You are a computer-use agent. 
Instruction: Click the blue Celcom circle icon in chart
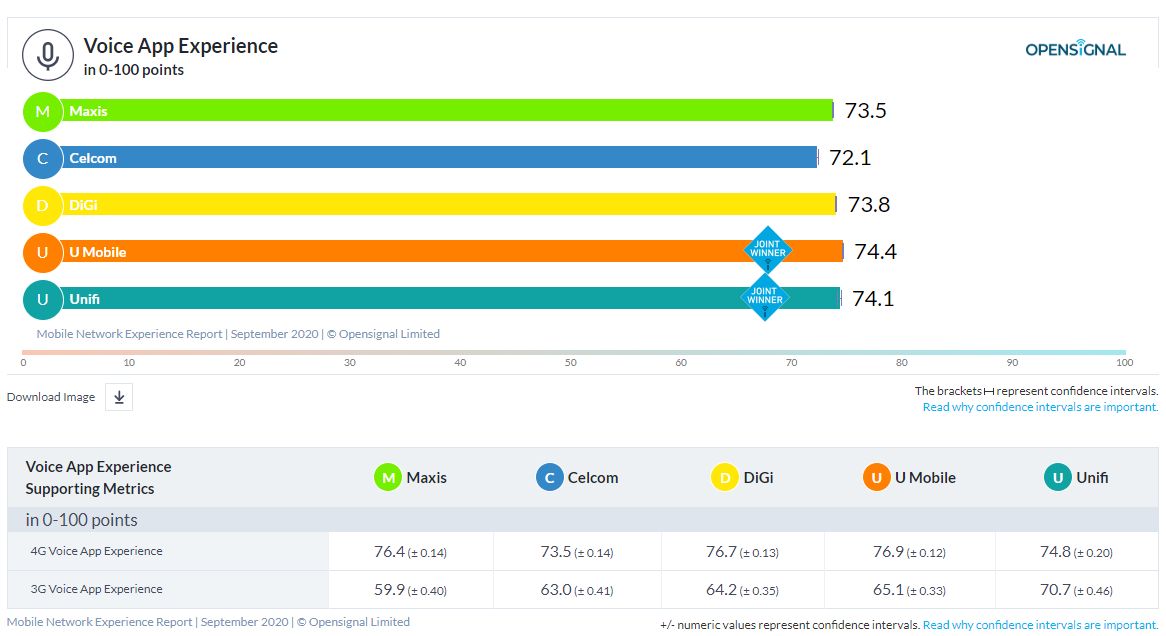point(43,158)
